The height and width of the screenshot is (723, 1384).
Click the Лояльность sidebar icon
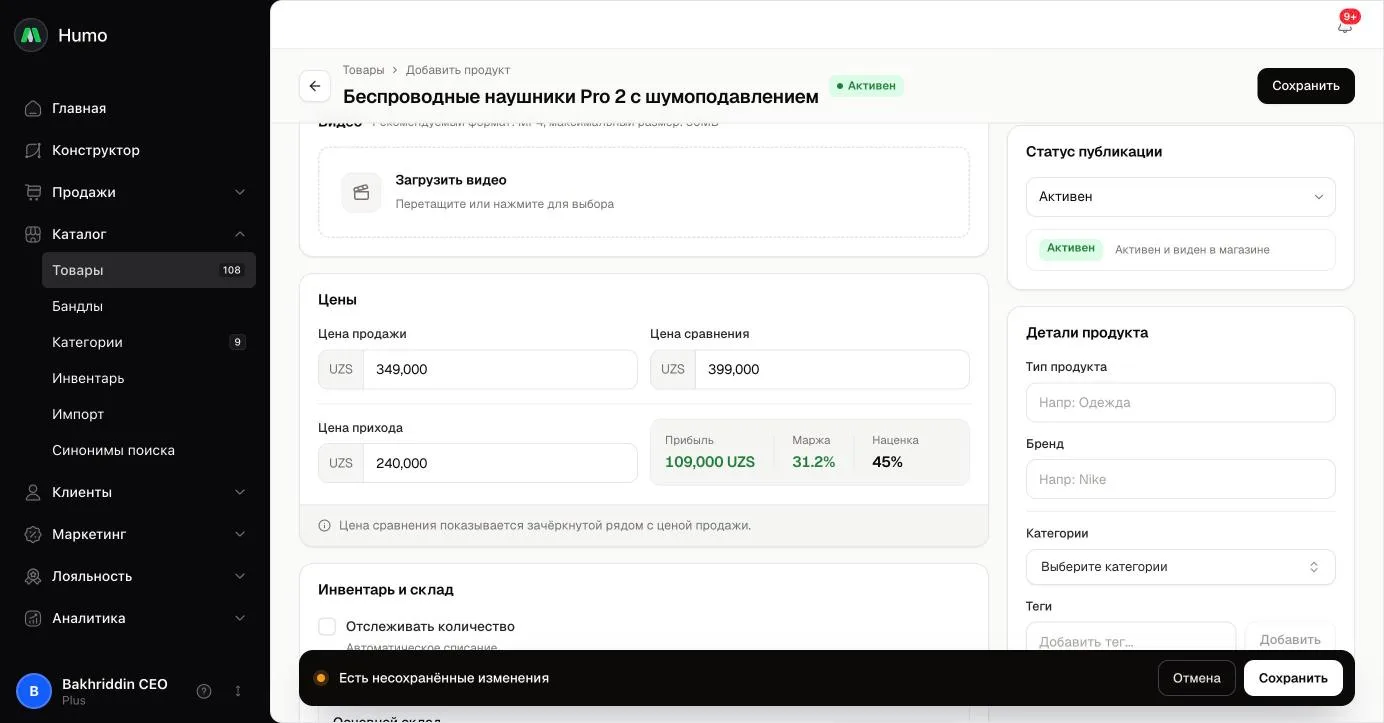[x=33, y=576]
